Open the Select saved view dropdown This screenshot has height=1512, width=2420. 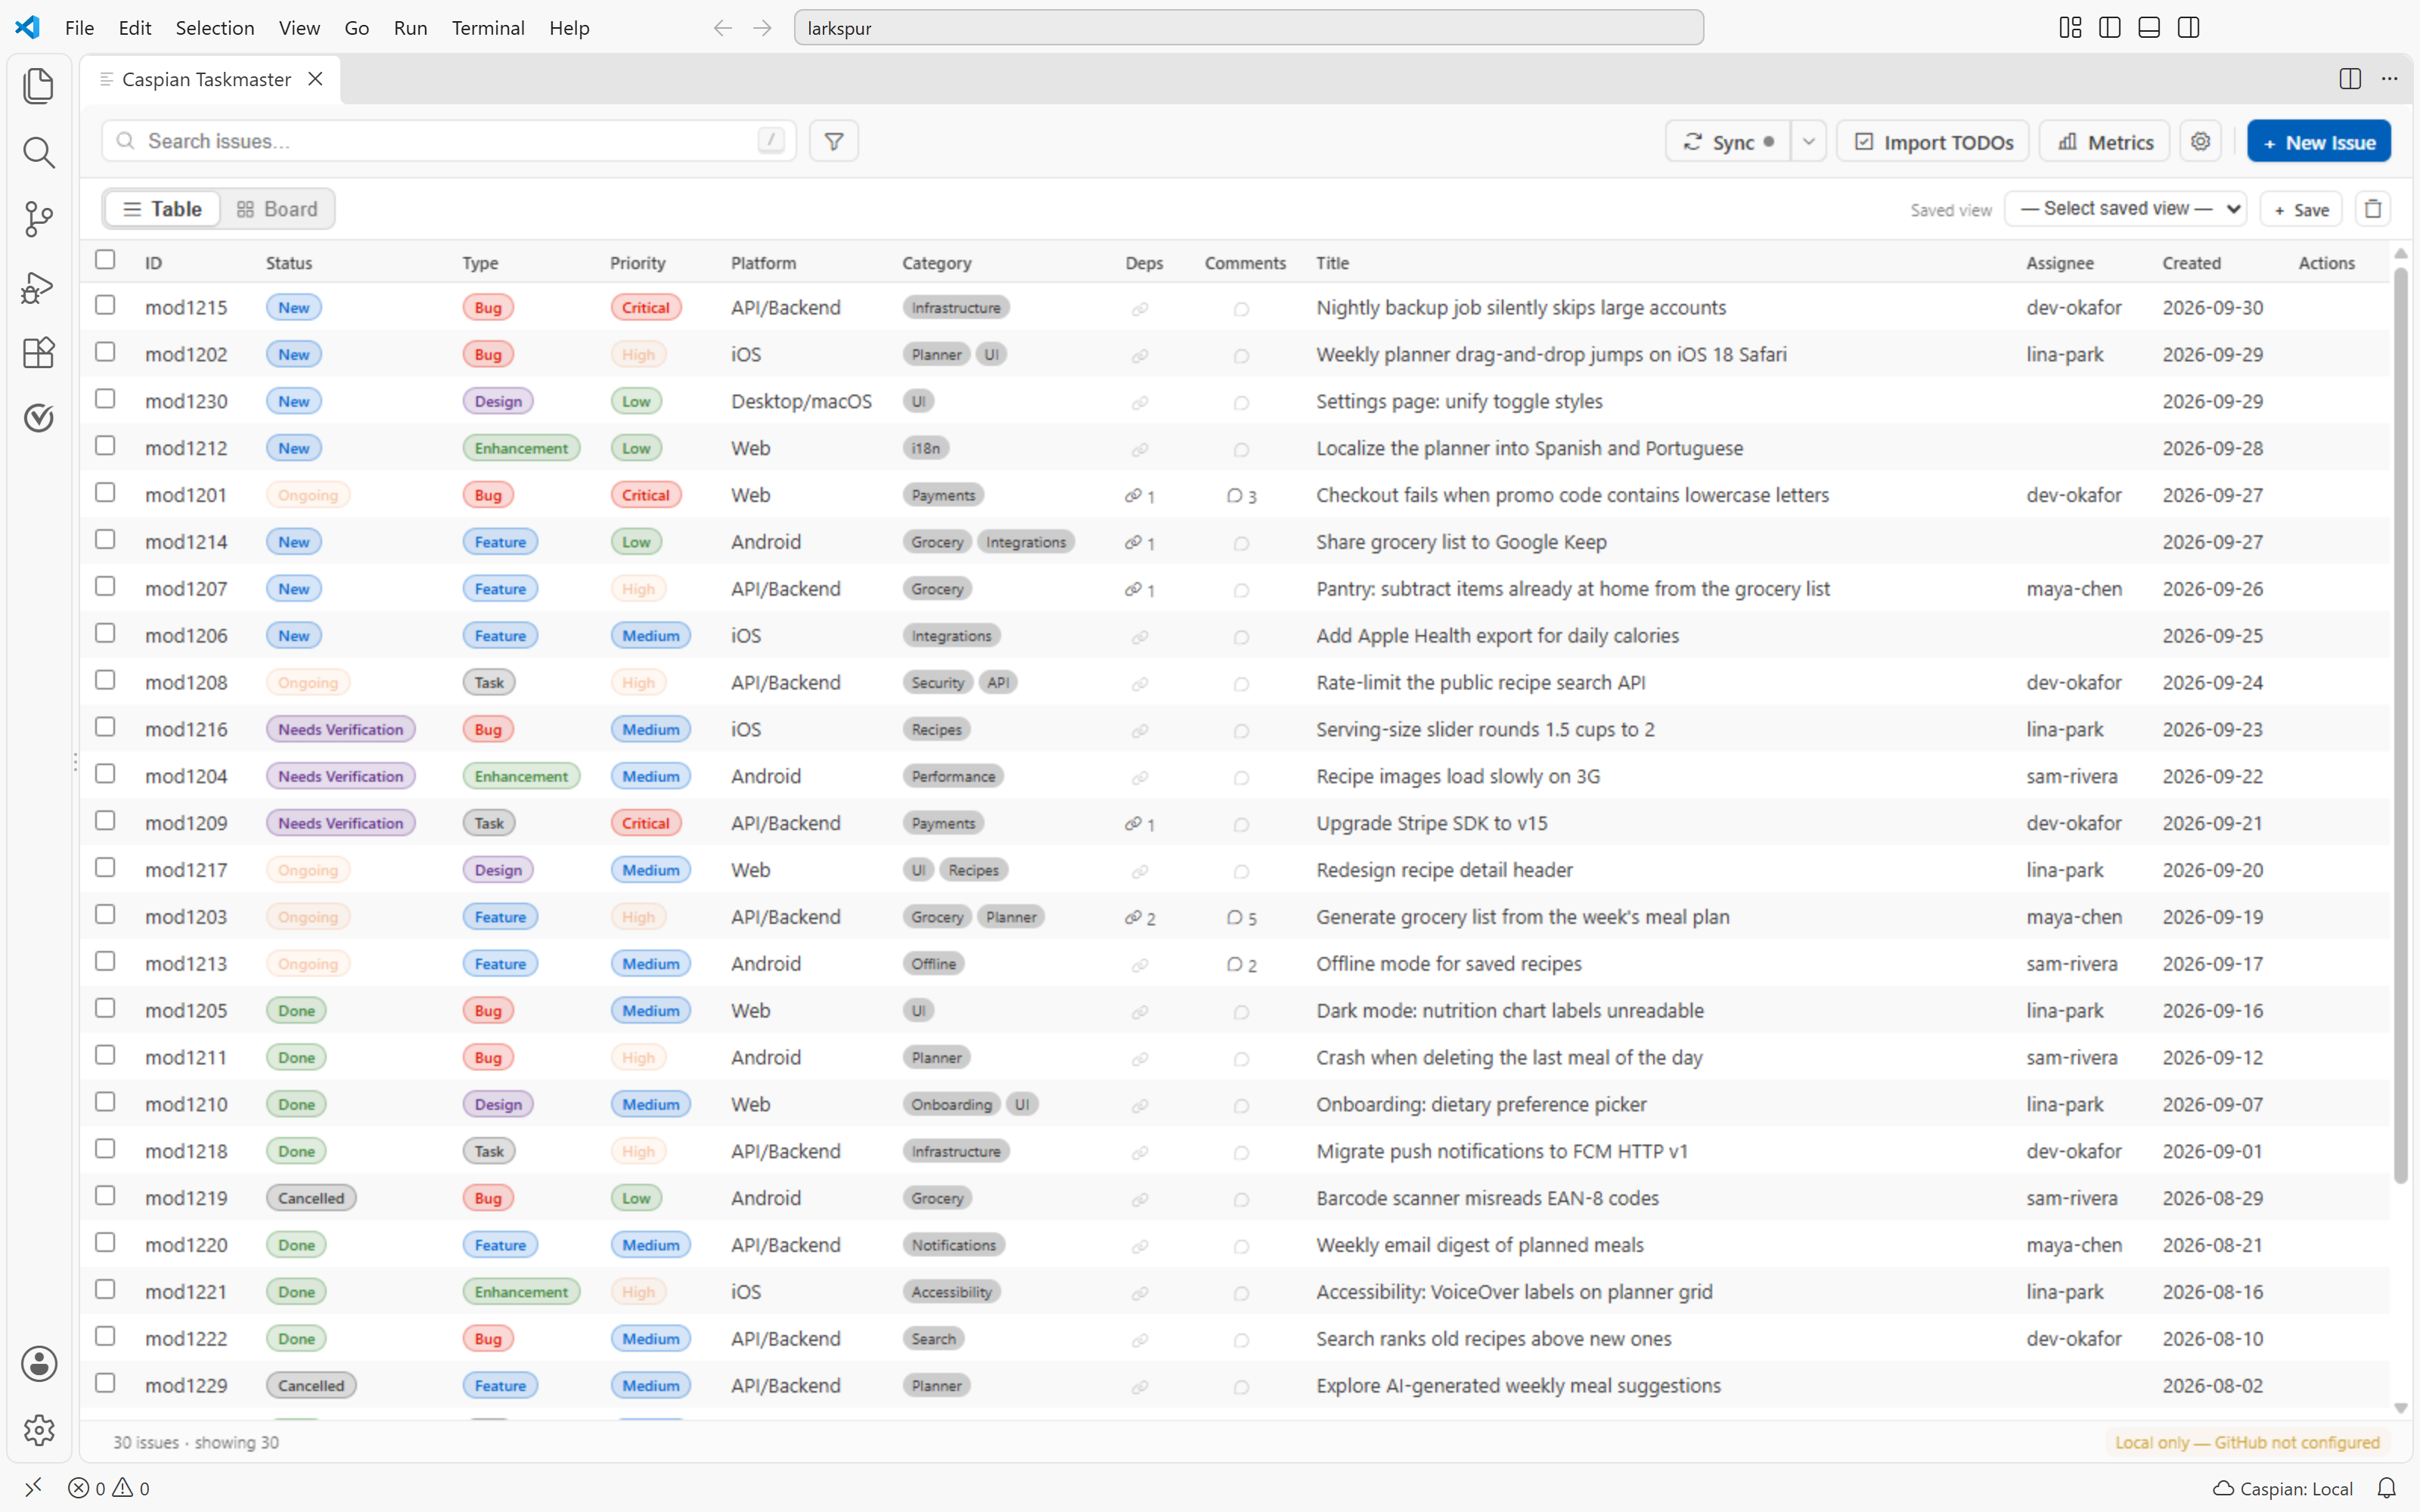[2125, 209]
